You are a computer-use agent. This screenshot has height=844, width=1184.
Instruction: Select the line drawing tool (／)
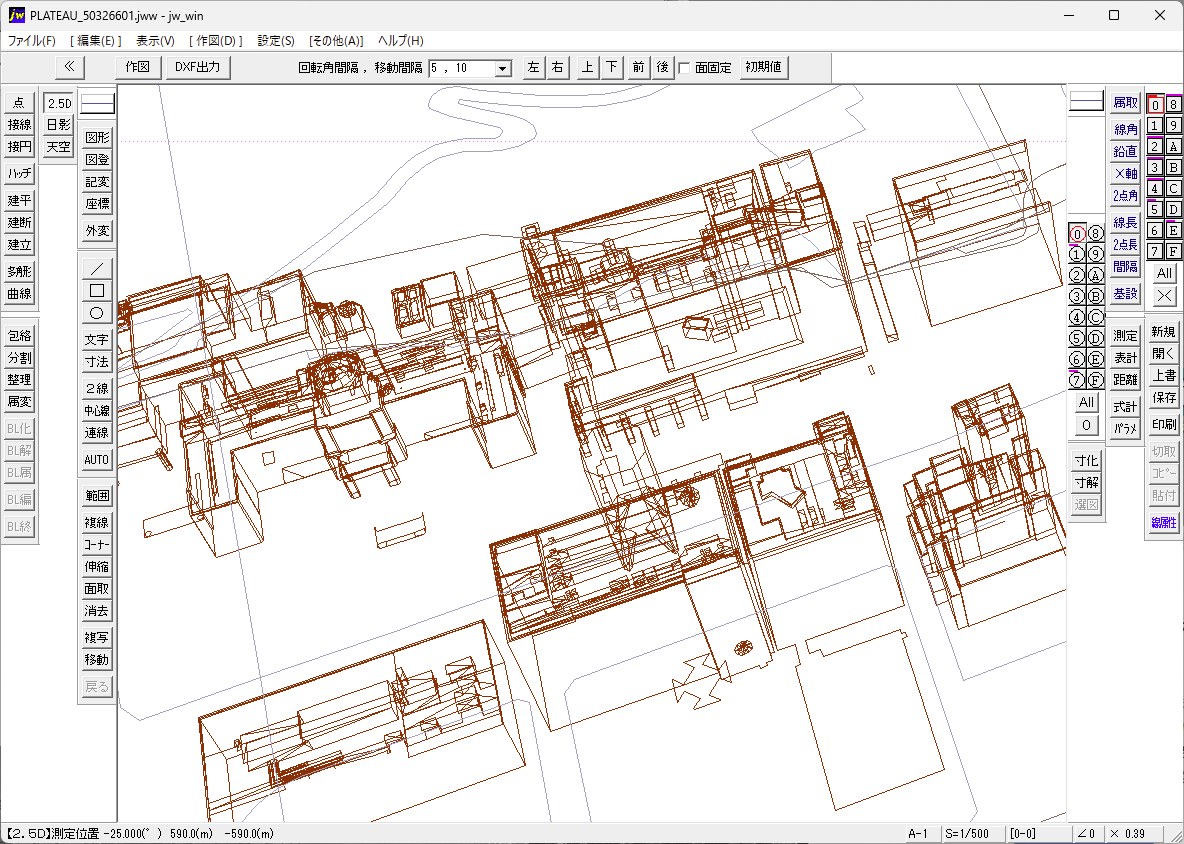(x=97, y=268)
